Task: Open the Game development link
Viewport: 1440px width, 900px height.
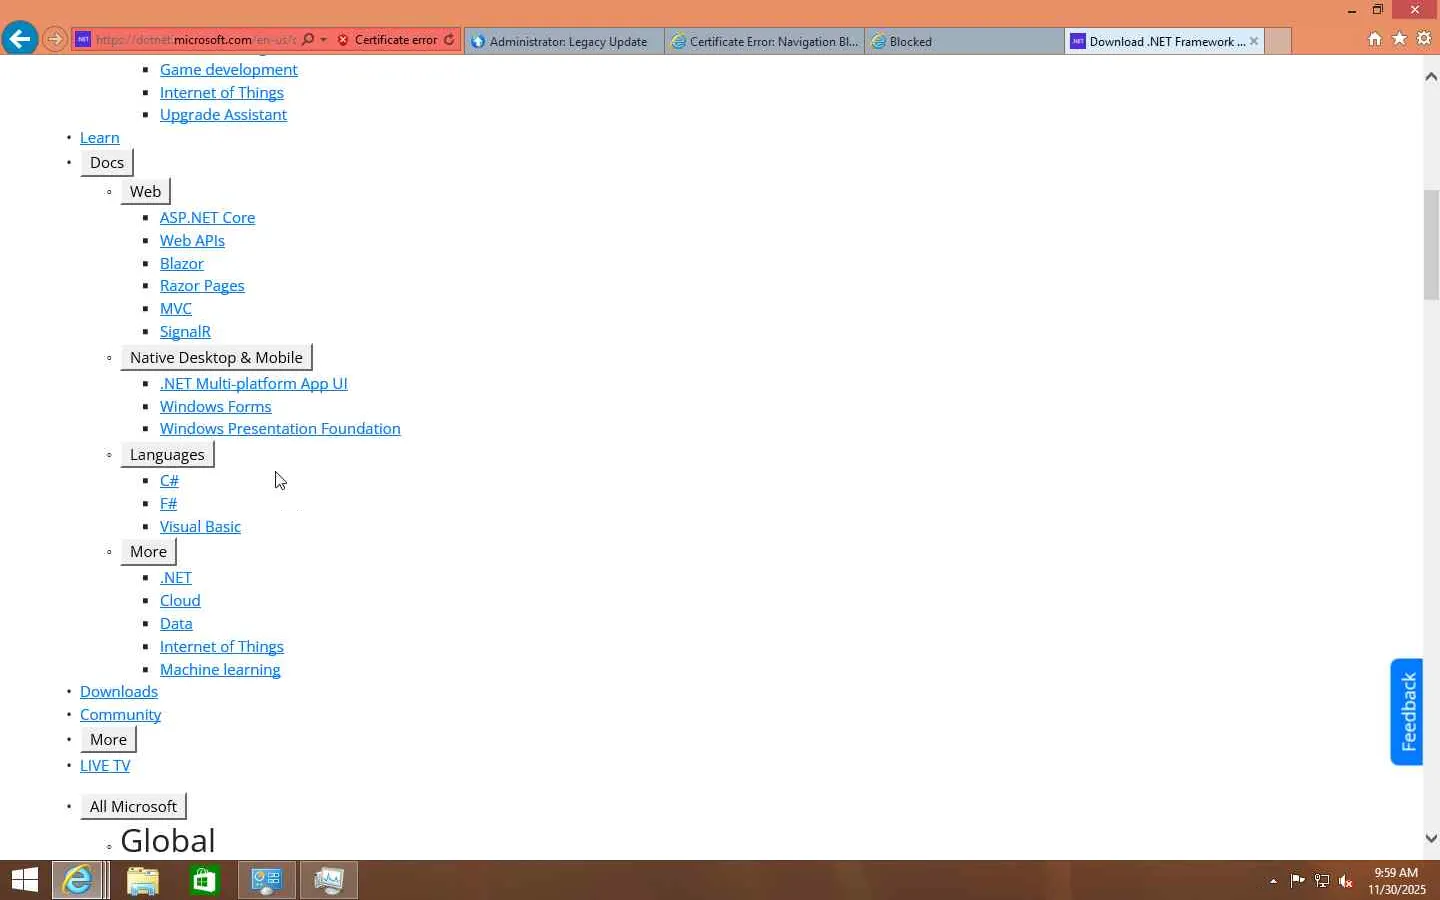Action: (x=229, y=69)
